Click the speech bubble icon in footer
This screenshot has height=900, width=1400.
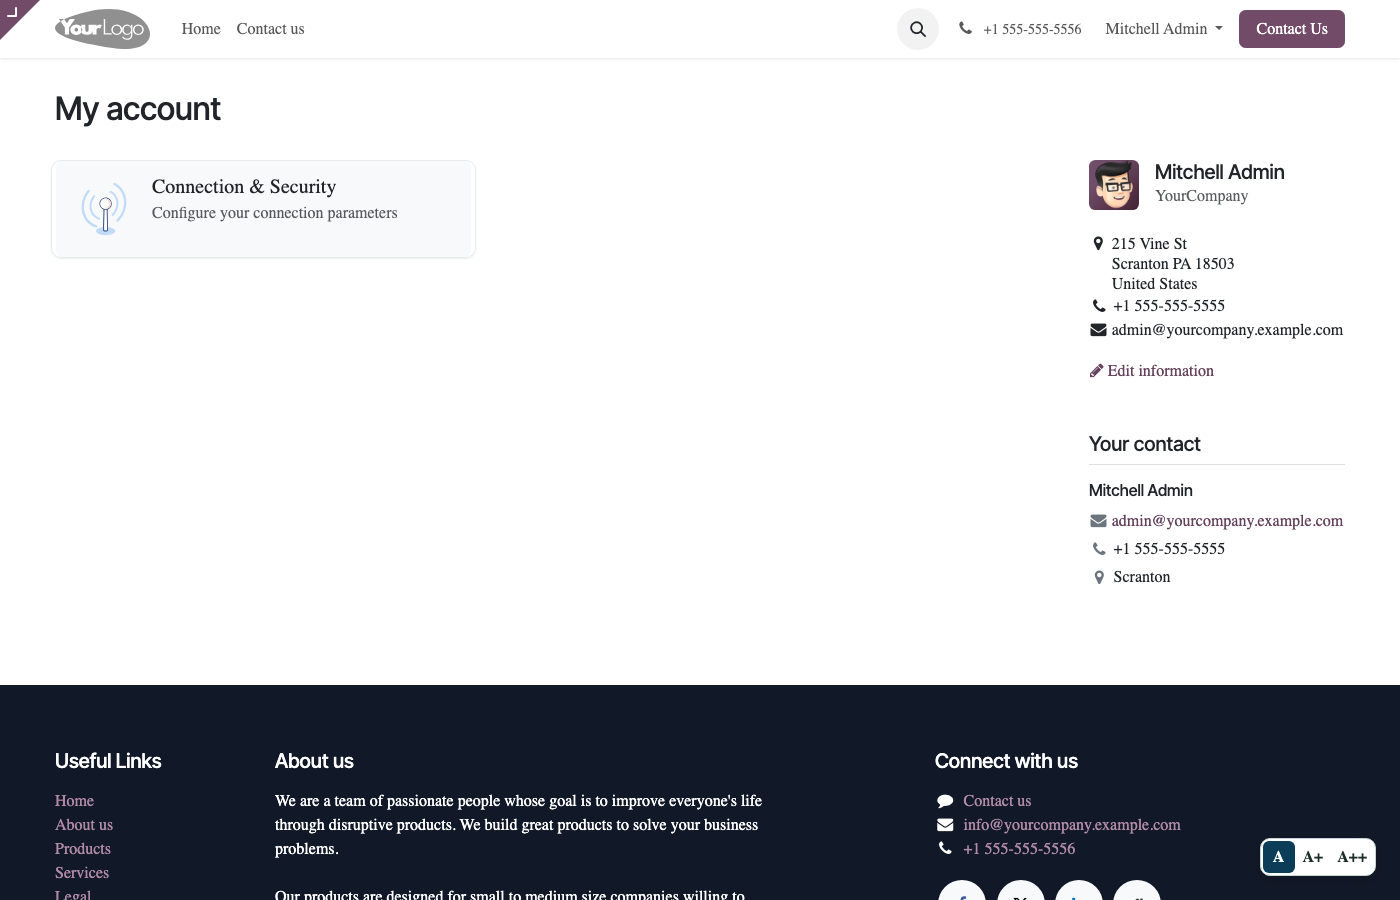[945, 801]
